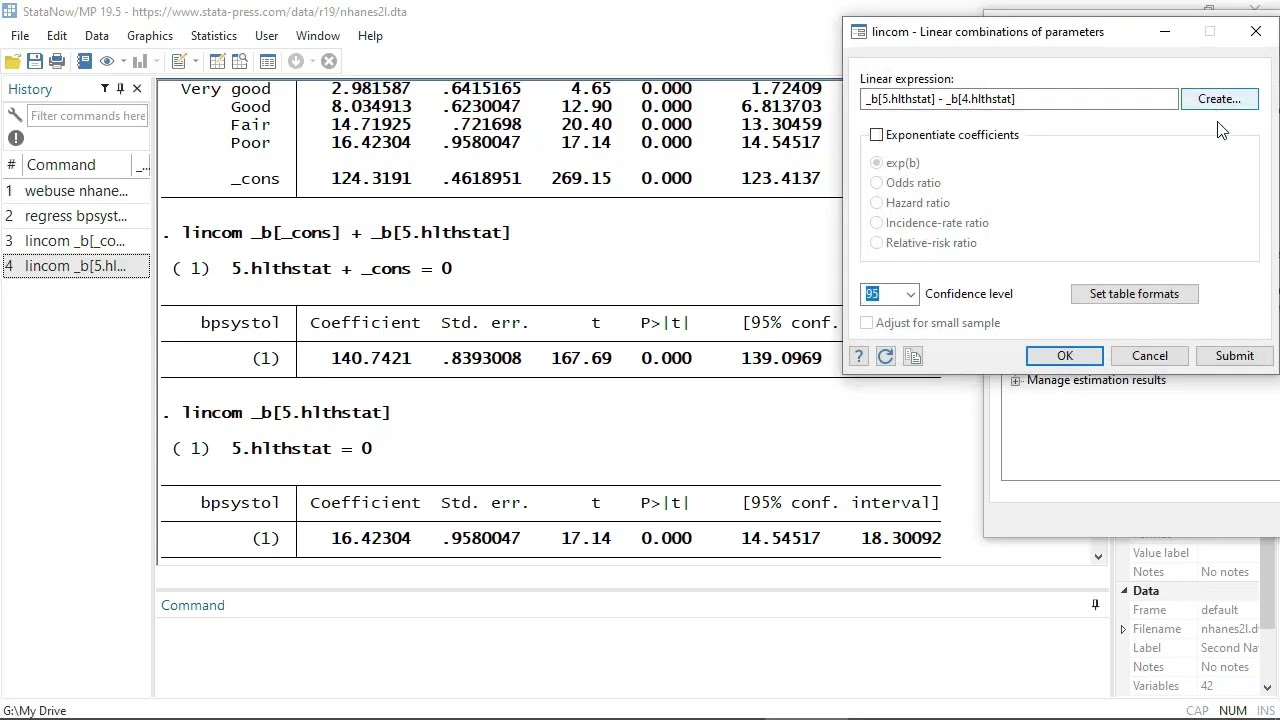Viewport: 1280px width, 720px height.
Task: Click the Print icon in toolbar
Action: tap(57, 61)
